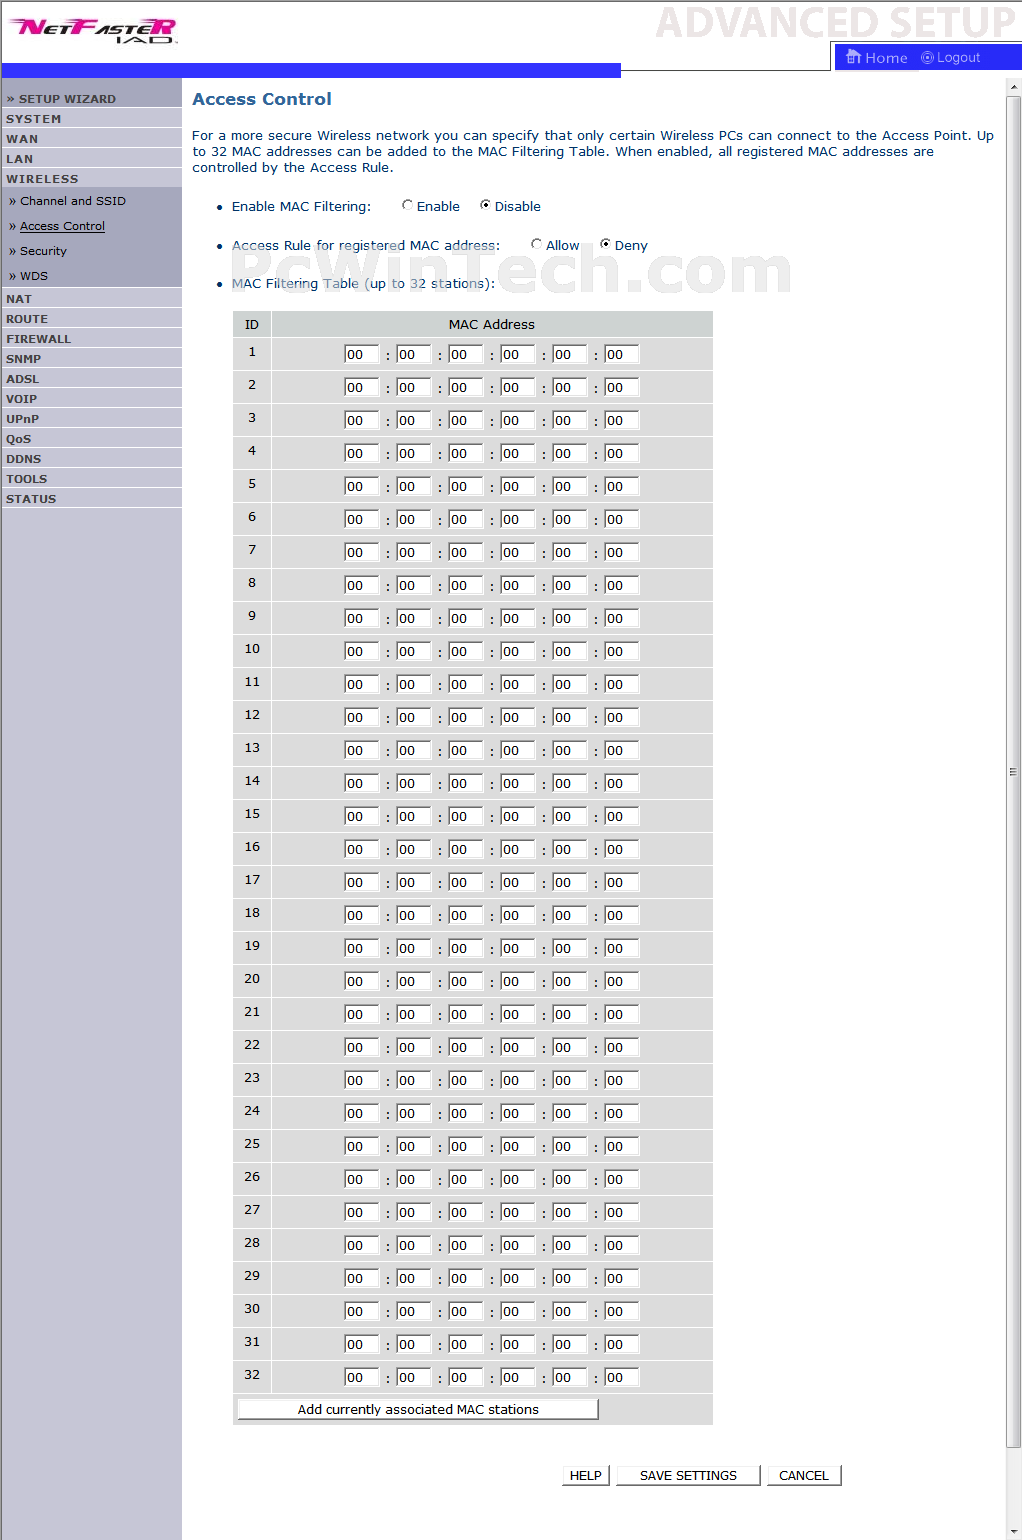Image resolution: width=1022 pixels, height=1540 pixels.
Task: Expand the FIREWALL menu section
Action: (x=39, y=339)
